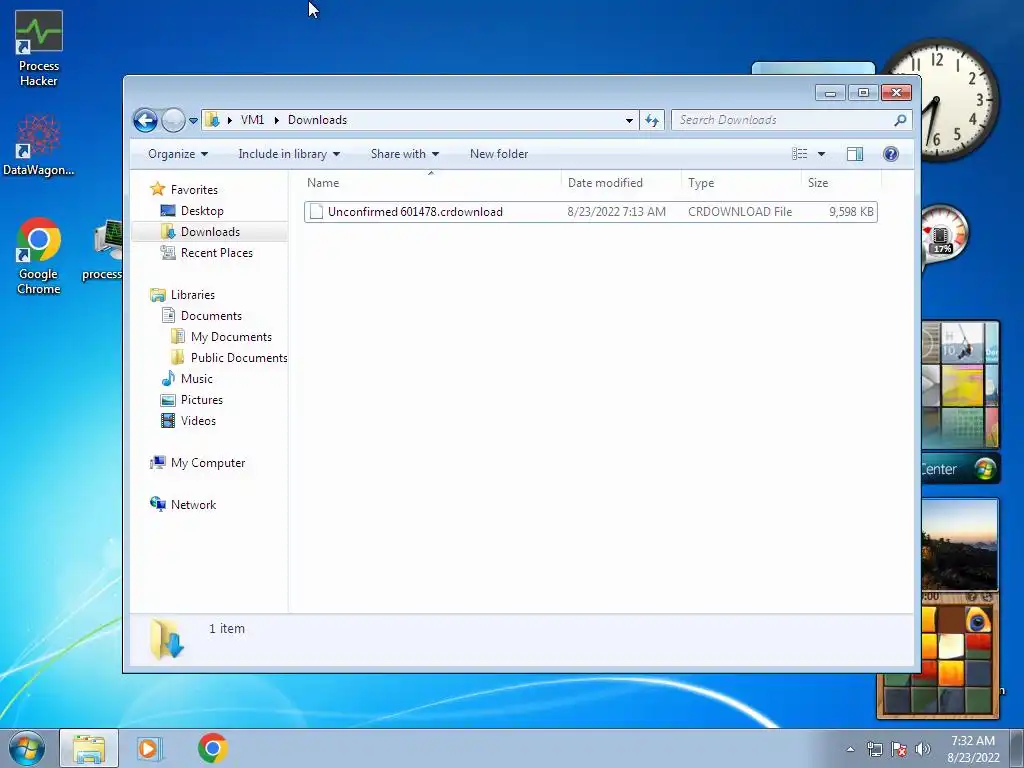Viewport: 1024px width, 768px height.
Task: Select My Computer in sidebar
Action: point(208,463)
